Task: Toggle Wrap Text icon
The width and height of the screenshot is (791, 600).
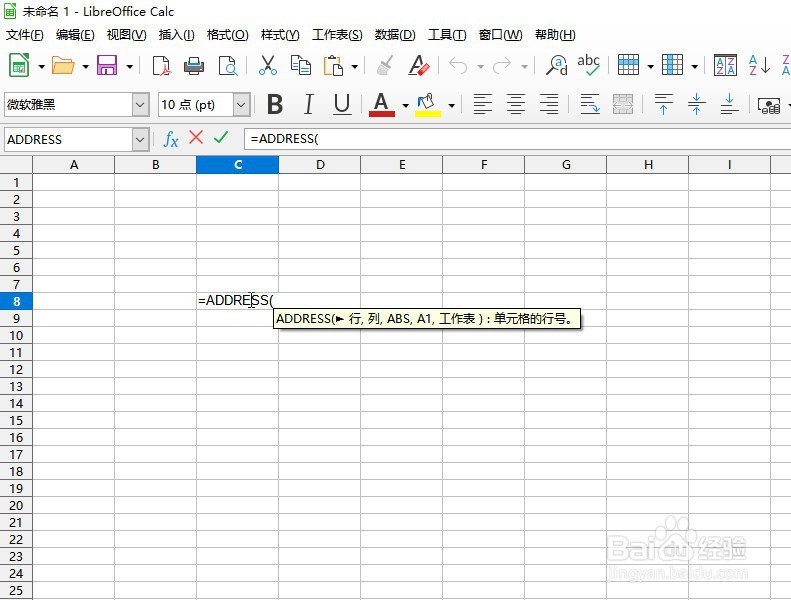Action: pos(590,105)
